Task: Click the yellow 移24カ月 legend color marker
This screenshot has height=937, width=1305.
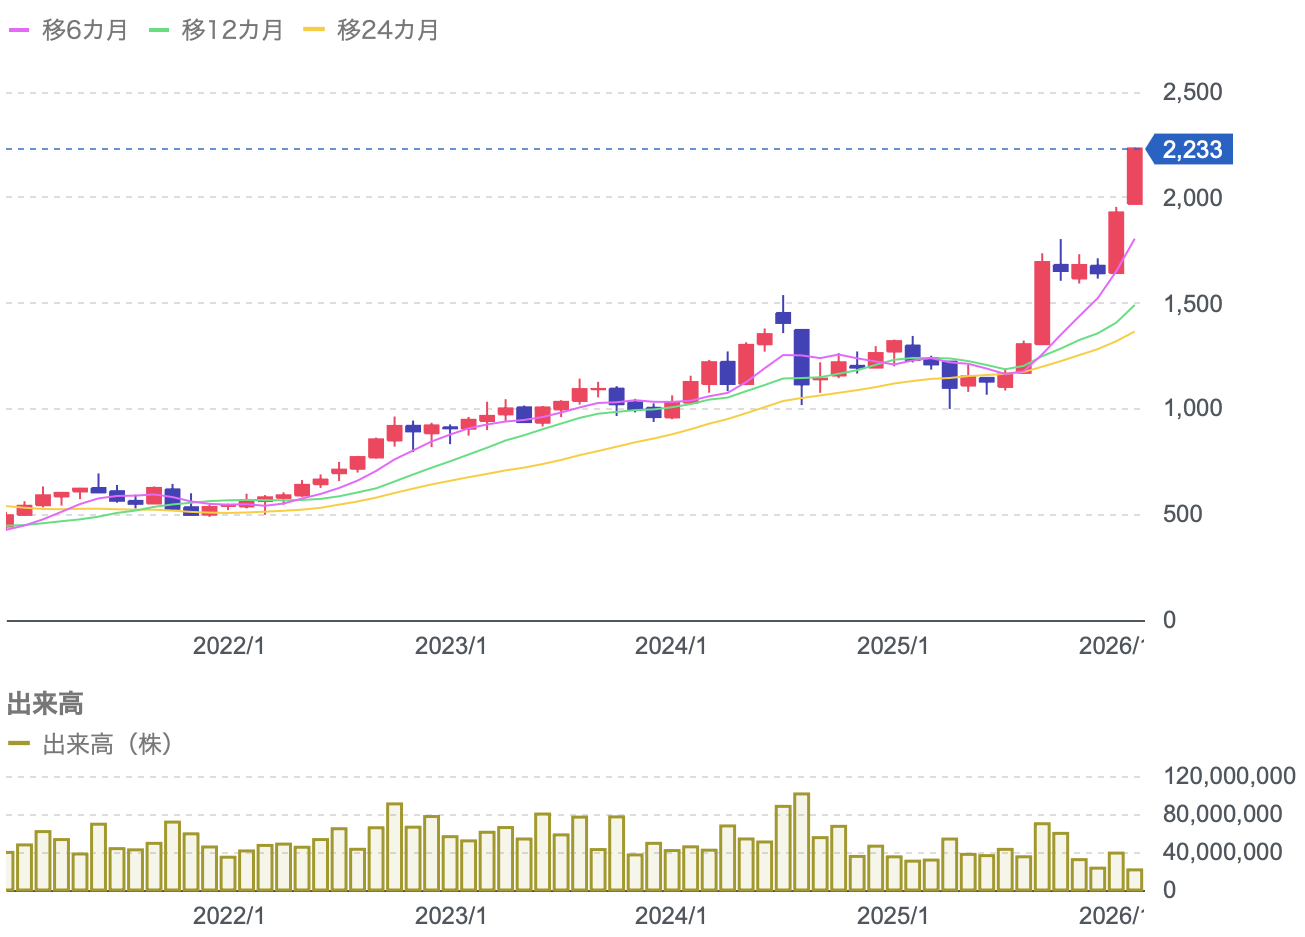Action: pyautogui.click(x=314, y=30)
